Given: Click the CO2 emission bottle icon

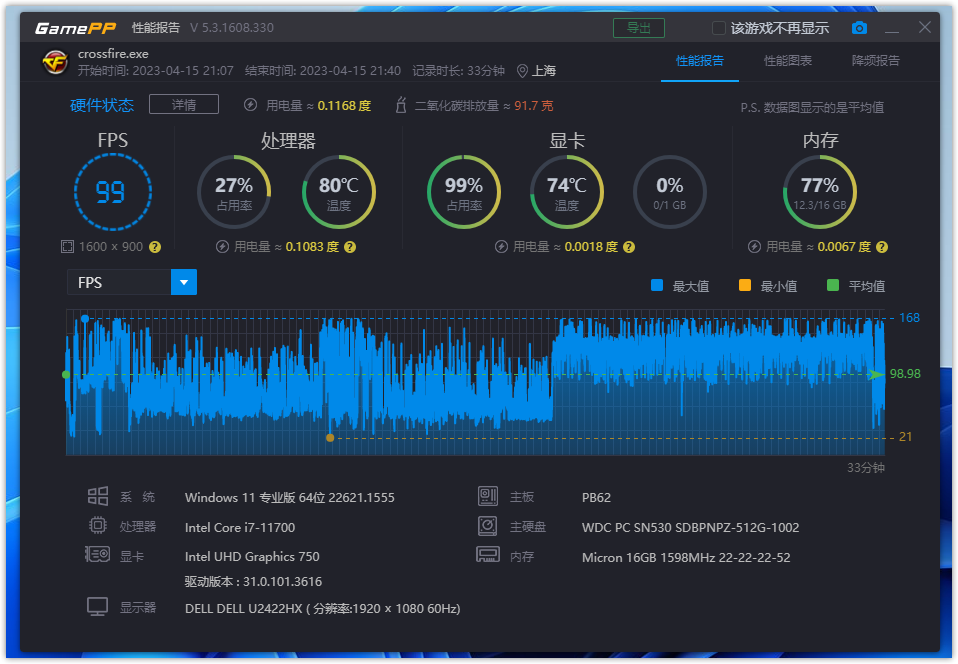Looking at the screenshot, I should click(401, 105).
